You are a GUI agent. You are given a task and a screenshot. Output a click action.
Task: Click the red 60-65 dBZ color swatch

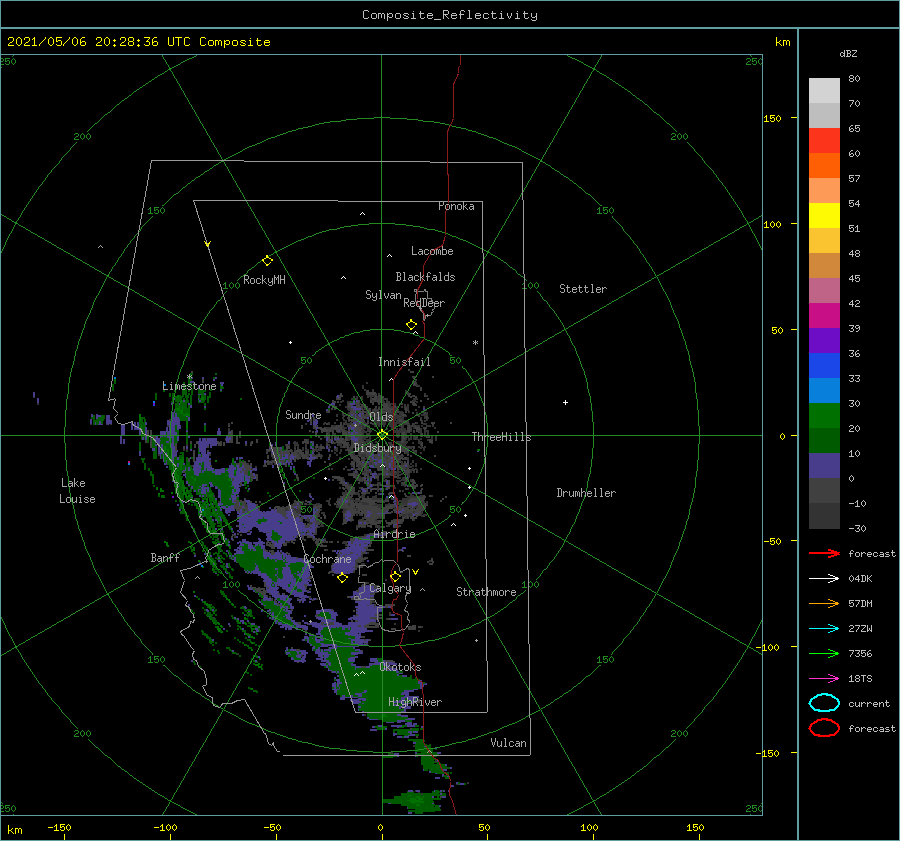click(x=824, y=141)
